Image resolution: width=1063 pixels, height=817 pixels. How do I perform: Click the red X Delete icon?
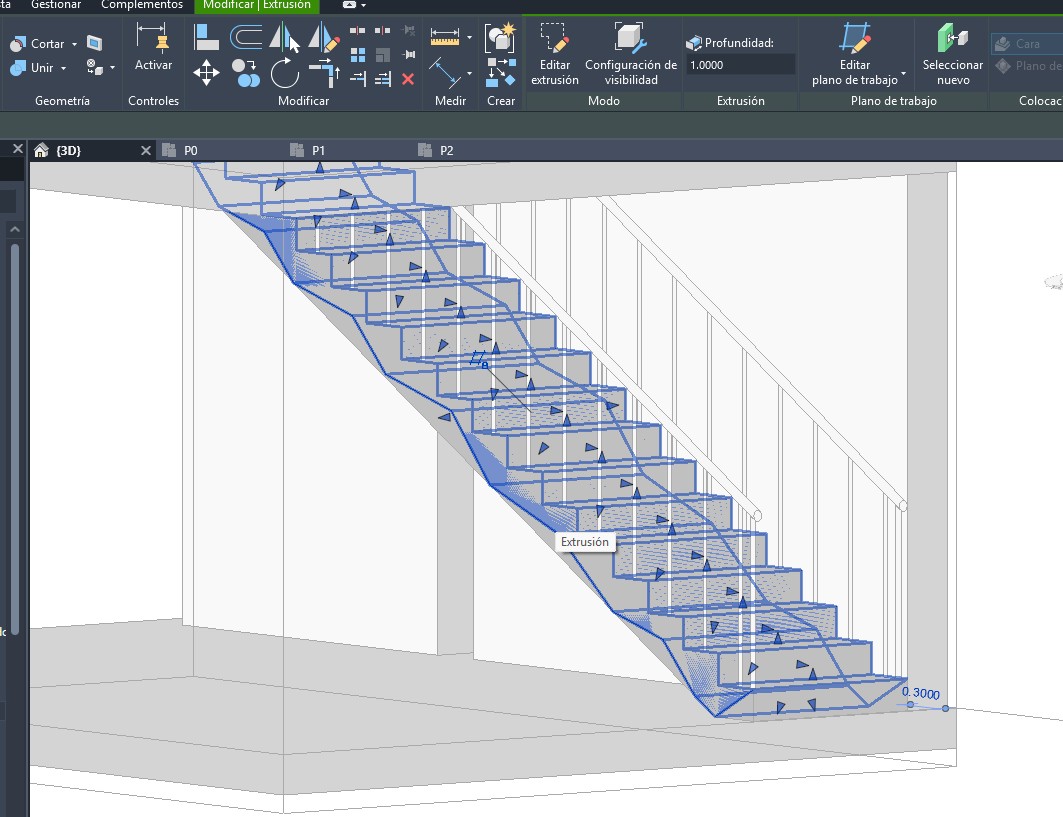click(408, 79)
